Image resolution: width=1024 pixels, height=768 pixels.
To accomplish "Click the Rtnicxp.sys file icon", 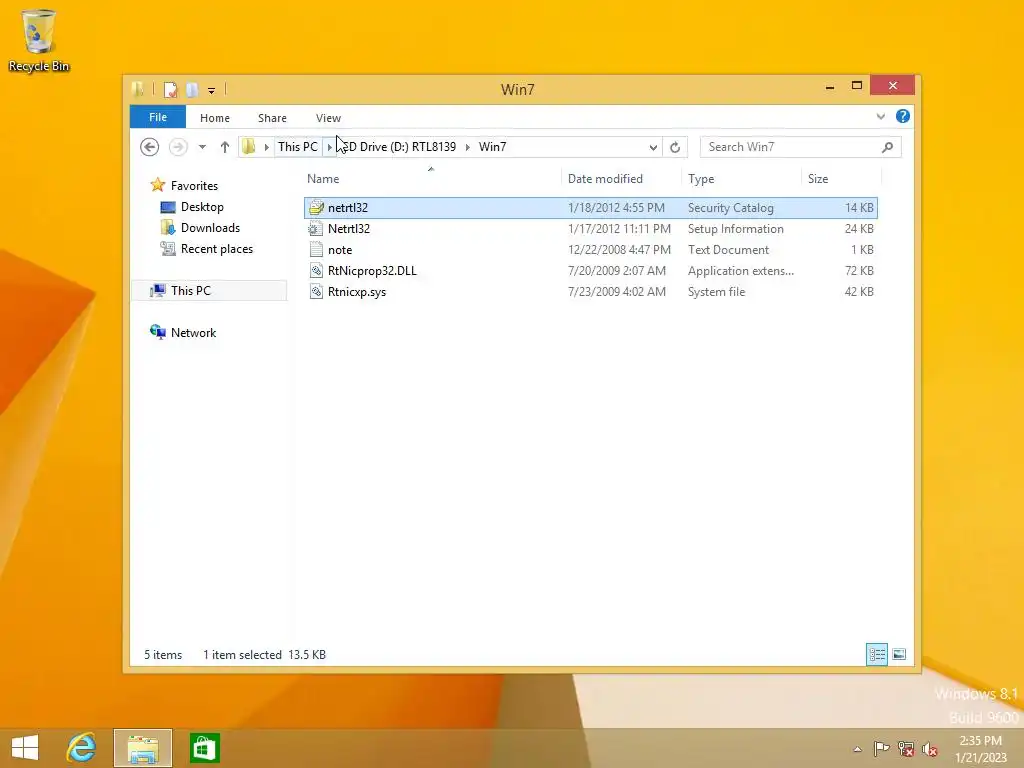I will click(x=316, y=291).
